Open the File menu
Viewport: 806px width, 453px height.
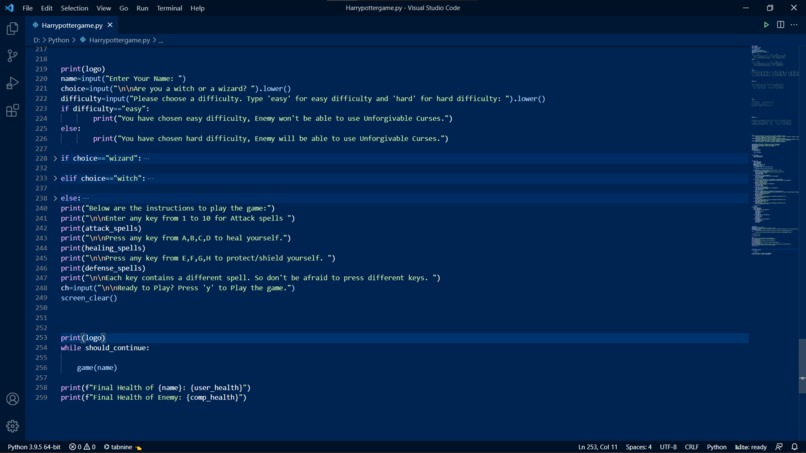[x=27, y=8]
